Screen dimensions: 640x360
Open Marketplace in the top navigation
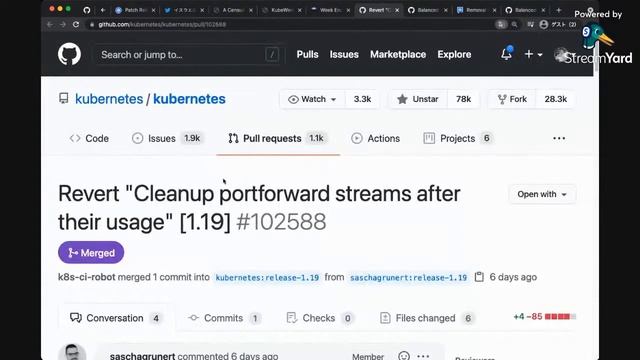tap(398, 55)
